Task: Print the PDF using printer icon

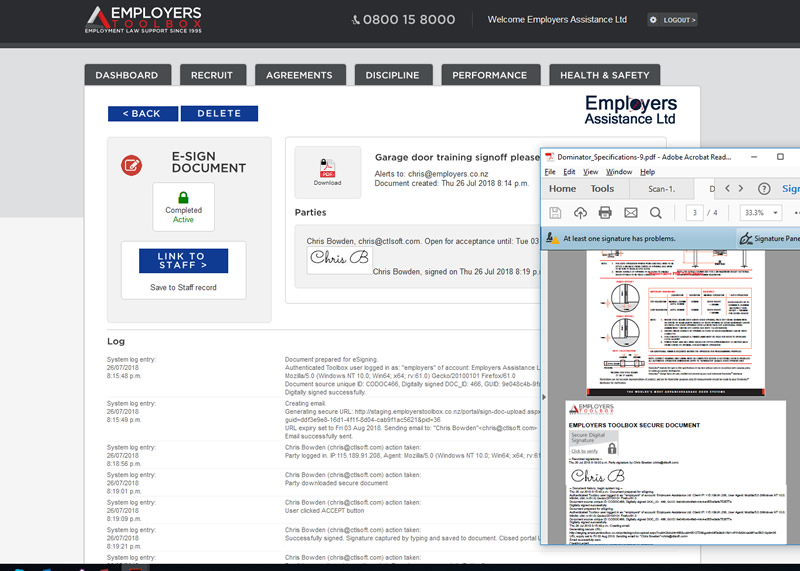Action: [605, 212]
